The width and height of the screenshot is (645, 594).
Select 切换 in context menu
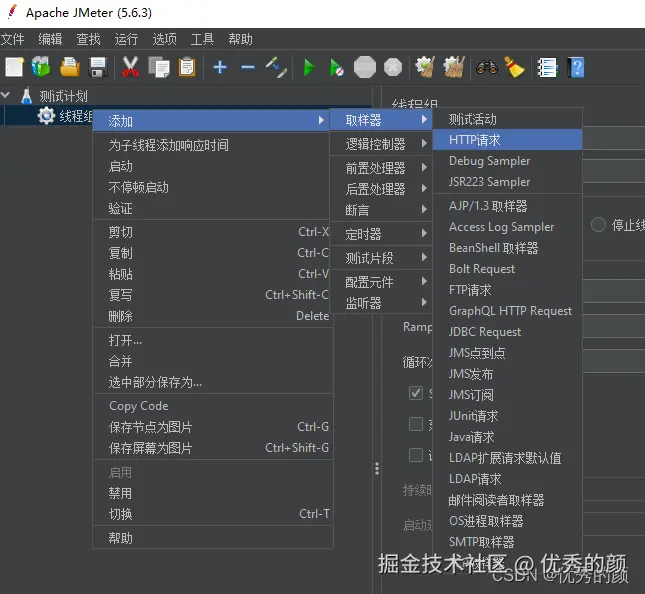coord(211,514)
